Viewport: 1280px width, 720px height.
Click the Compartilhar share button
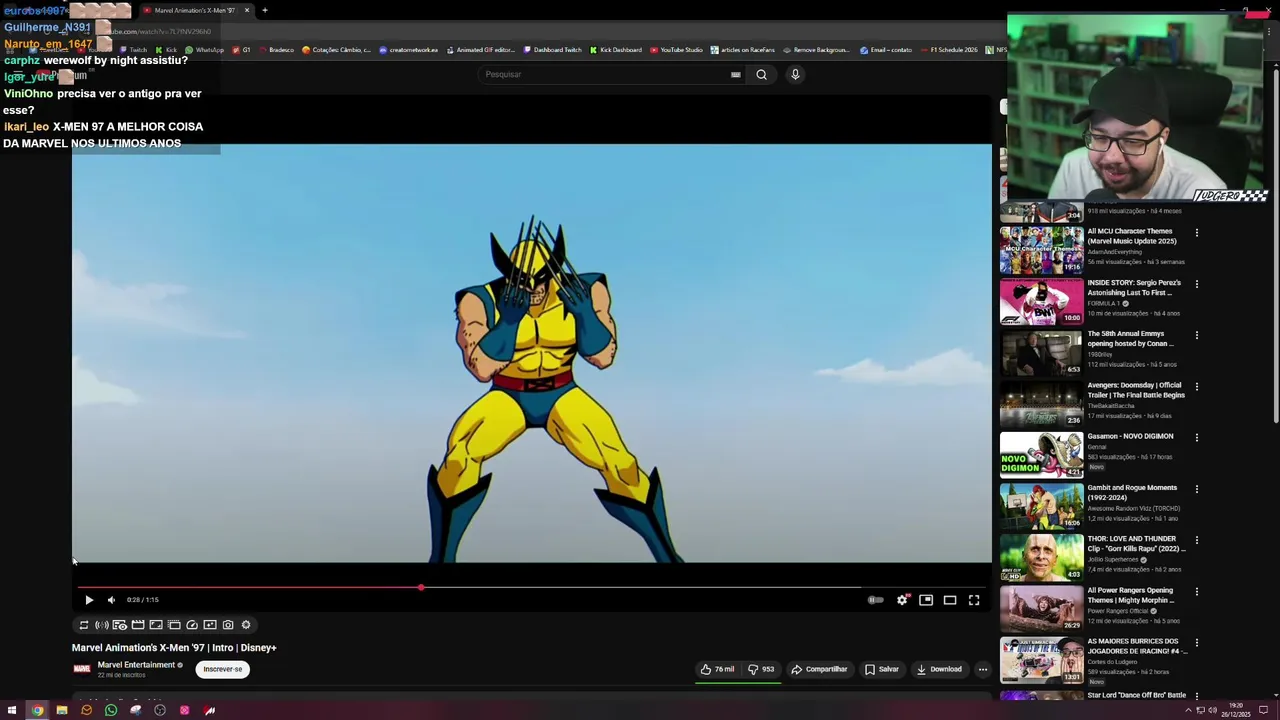coord(819,669)
